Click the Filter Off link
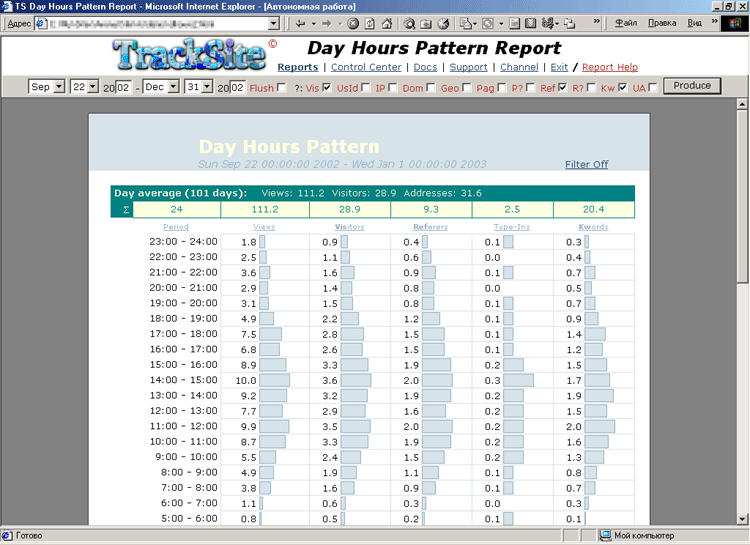 click(x=586, y=165)
